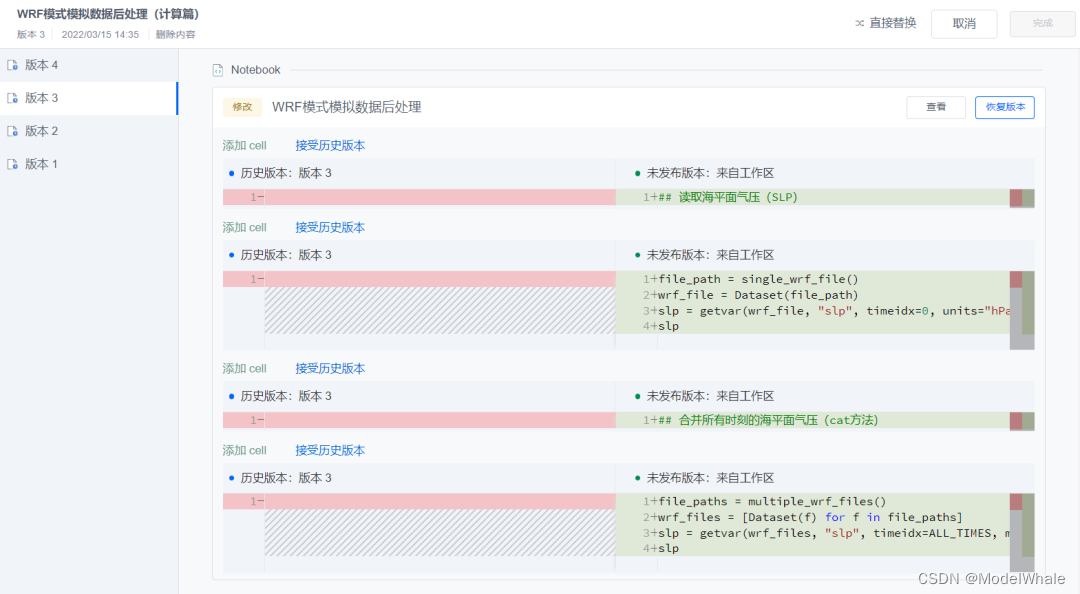Click the 恢复版本 button
This screenshot has width=1080, height=594.
pyautogui.click(x=1004, y=107)
